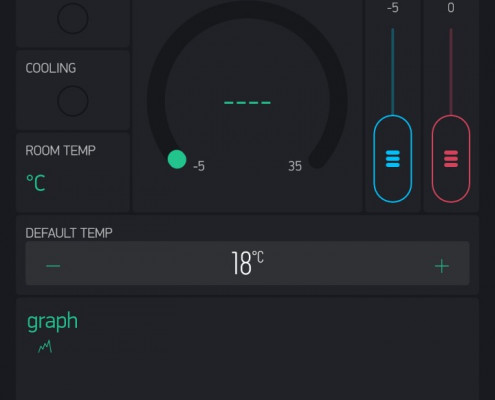
Task: Click the green °C room temperature reading
Action: (36, 183)
